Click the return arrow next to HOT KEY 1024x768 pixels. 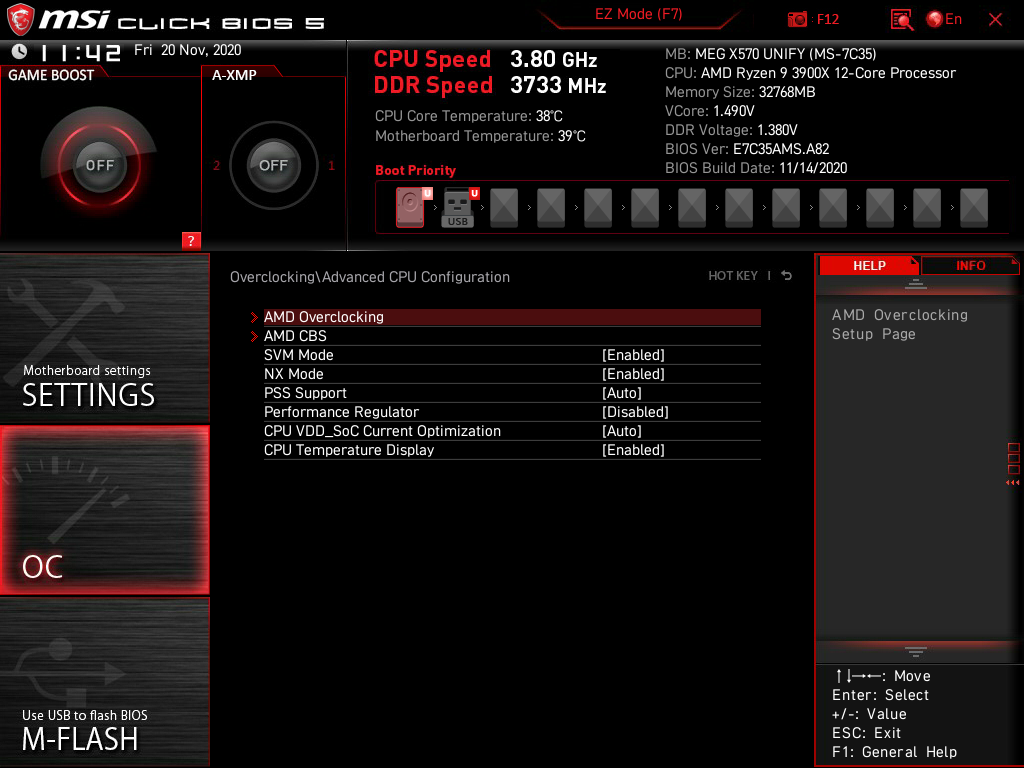(x=786, y=275)
